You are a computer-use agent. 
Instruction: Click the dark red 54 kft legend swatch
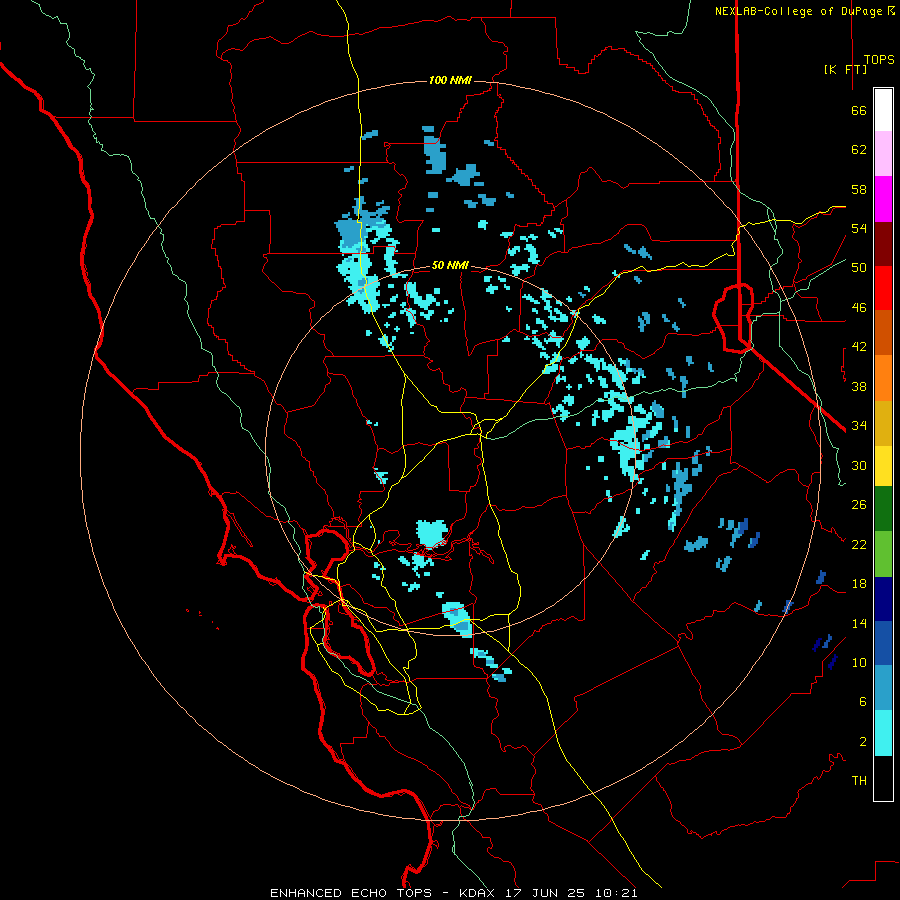883,243
